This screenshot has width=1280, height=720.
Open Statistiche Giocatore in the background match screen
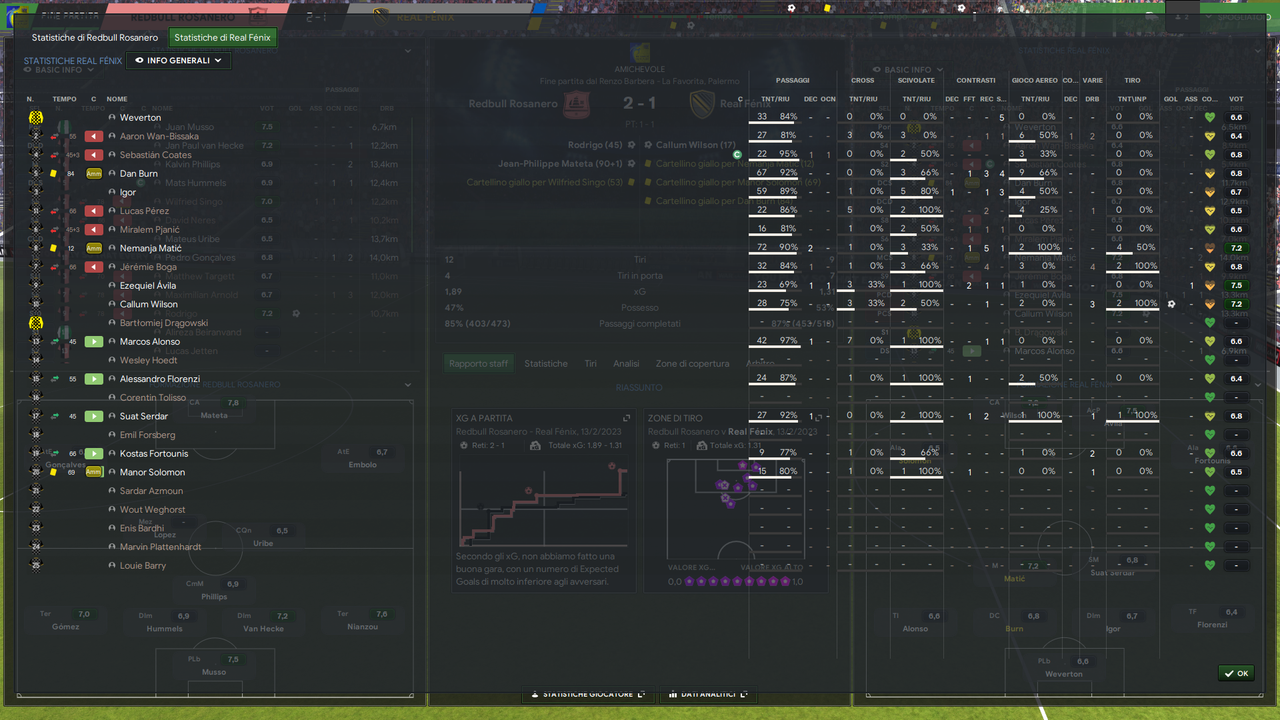(589, 694)
